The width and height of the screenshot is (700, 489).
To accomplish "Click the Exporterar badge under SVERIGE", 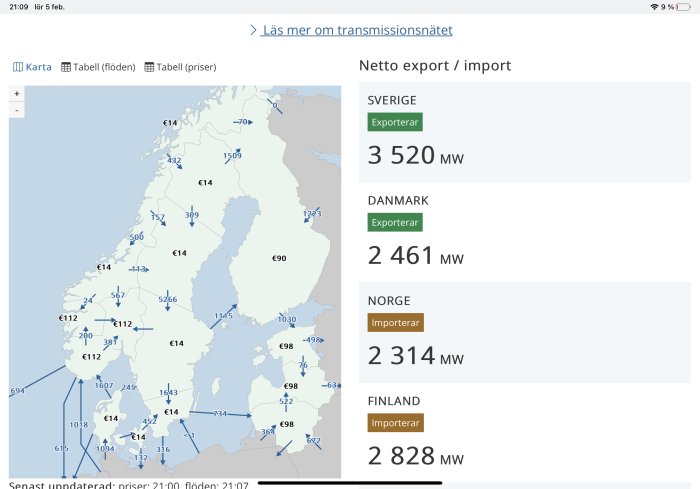I will 395,122.
